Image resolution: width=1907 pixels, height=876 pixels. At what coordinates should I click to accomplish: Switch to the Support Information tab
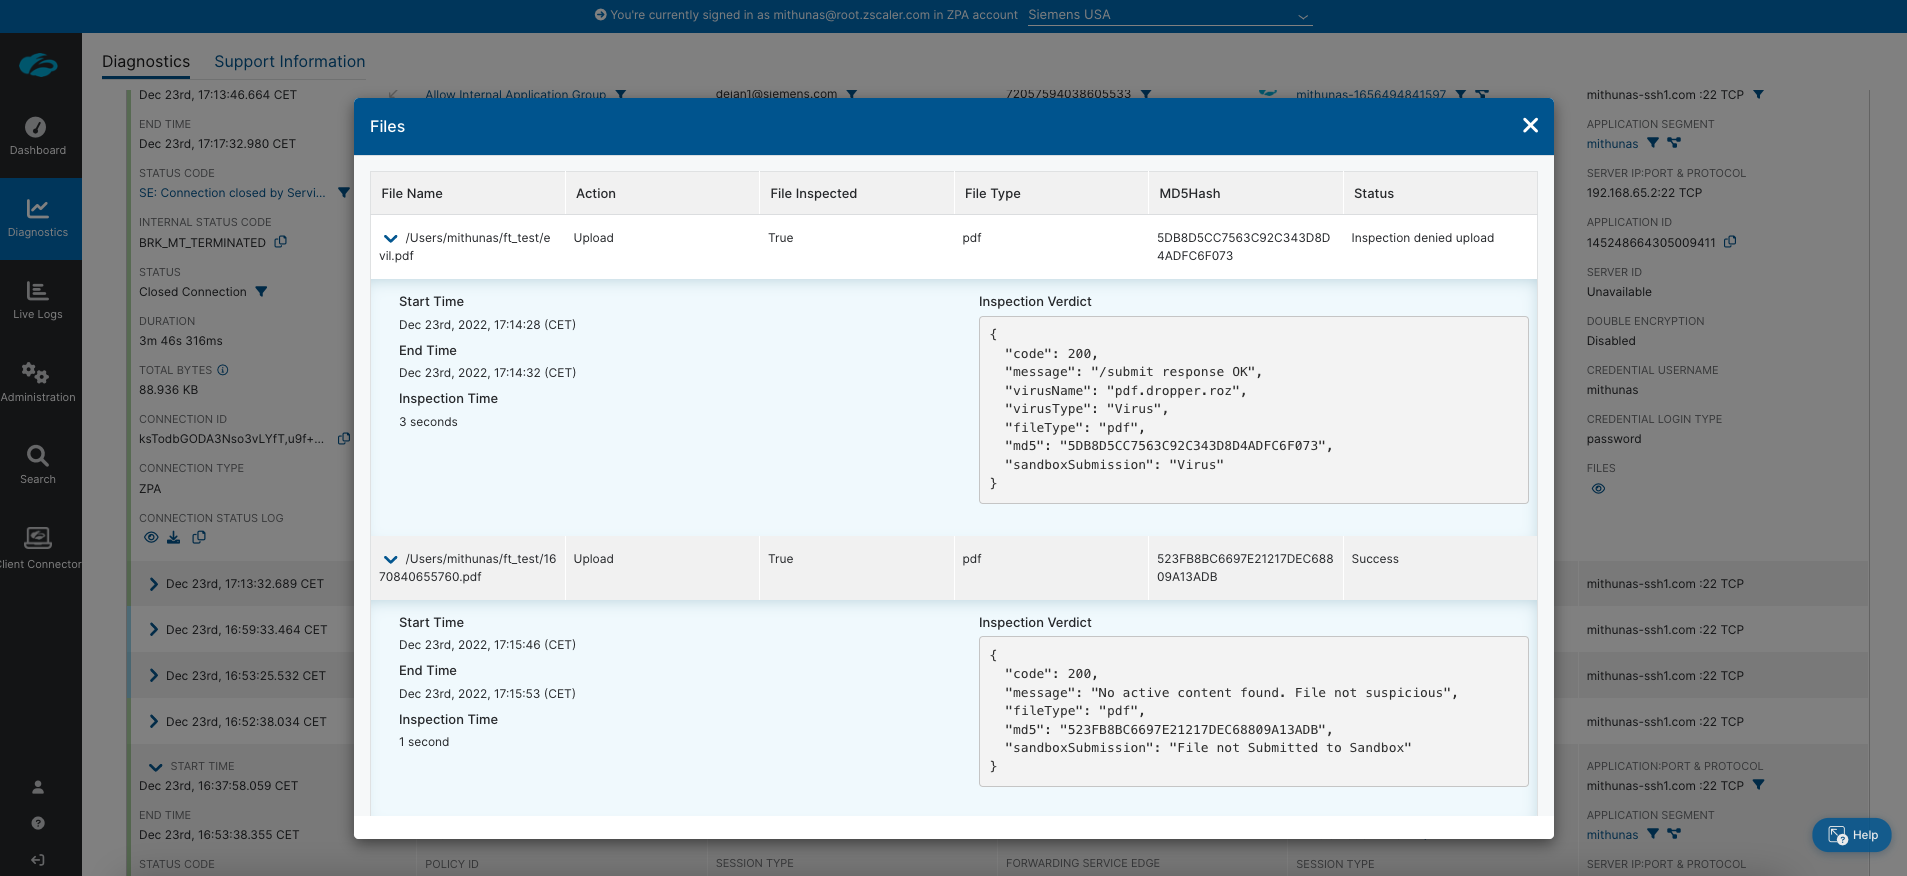tap(289, 62)
